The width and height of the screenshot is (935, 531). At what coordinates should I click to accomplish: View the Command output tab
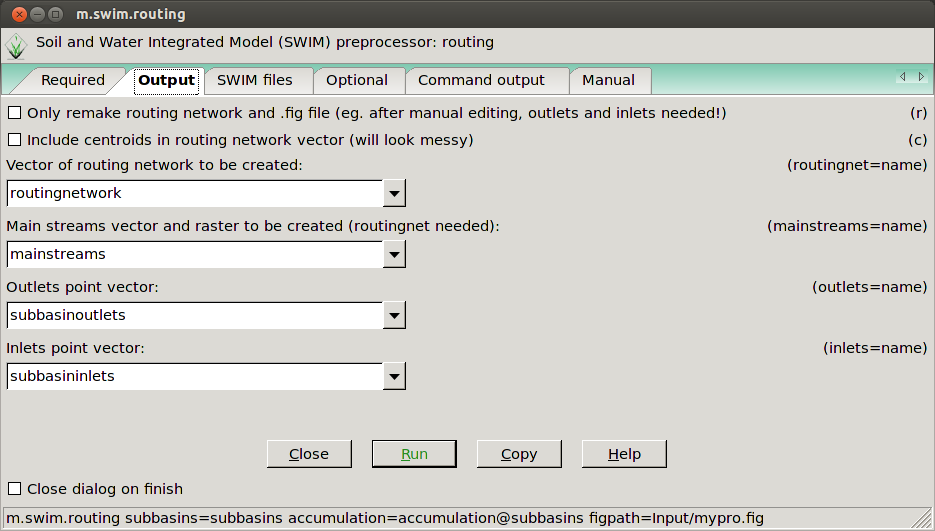click(481, 80)
